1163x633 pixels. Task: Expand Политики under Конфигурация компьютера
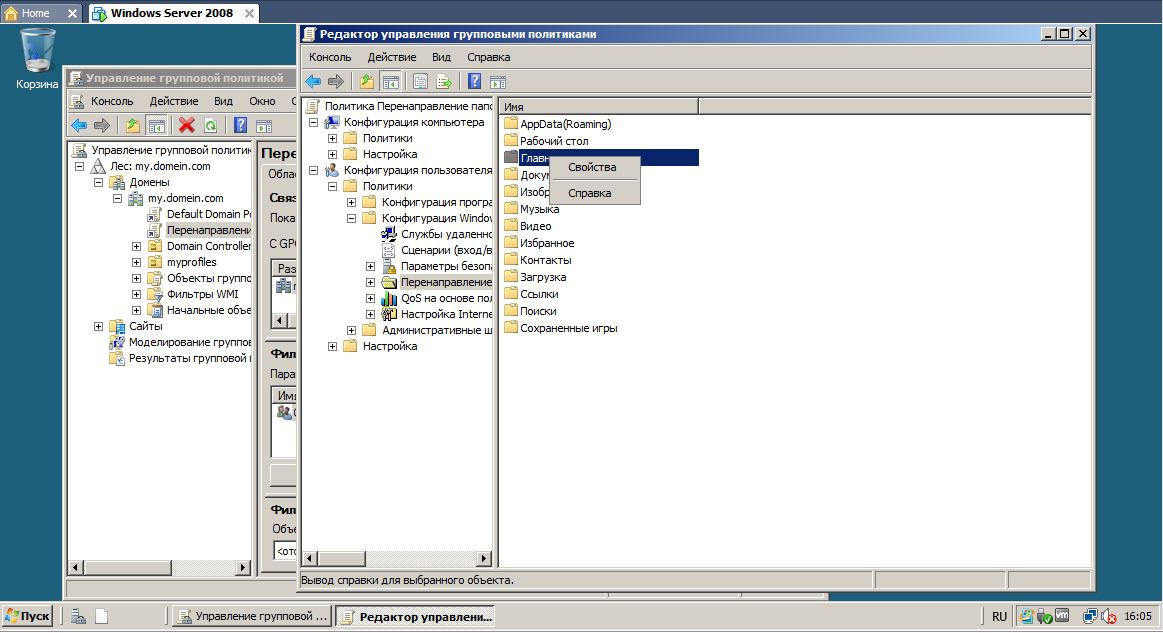(x=332, y=139)
